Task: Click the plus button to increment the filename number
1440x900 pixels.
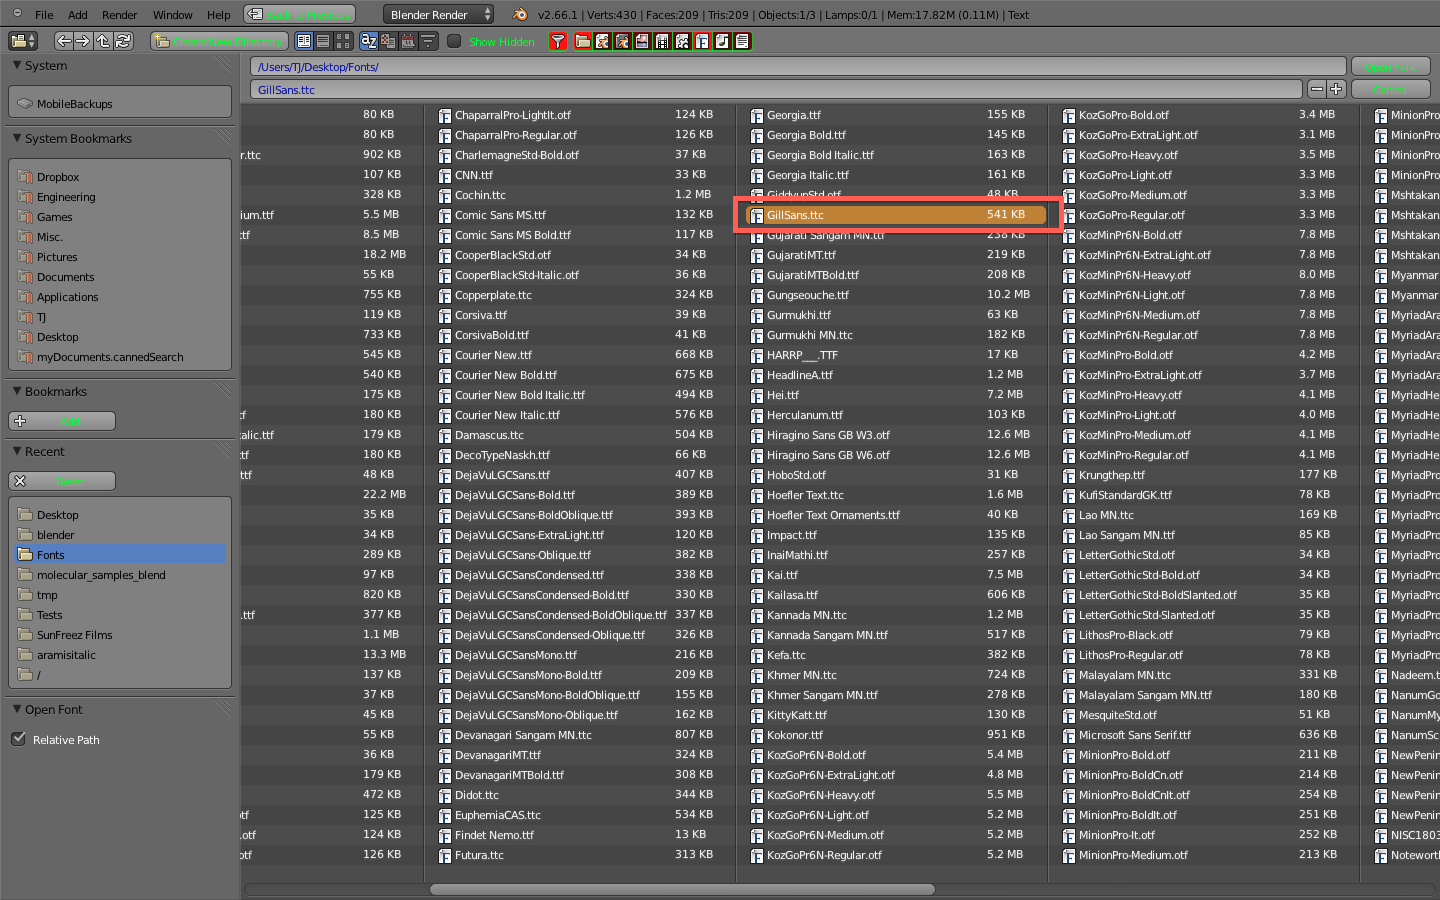Action: 1336,89
